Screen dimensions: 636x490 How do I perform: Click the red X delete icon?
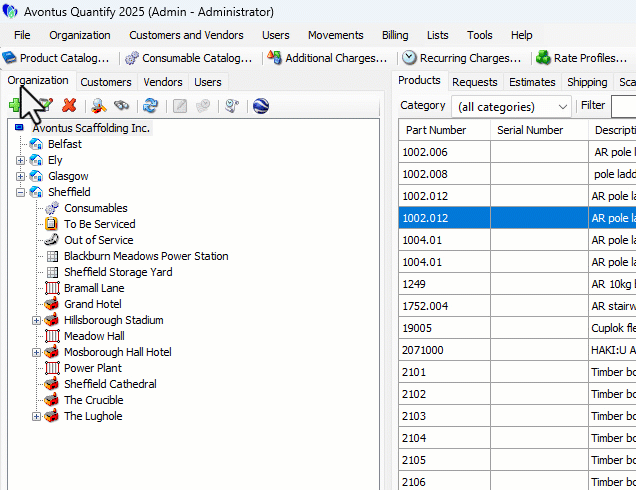(x=69, y=105)
